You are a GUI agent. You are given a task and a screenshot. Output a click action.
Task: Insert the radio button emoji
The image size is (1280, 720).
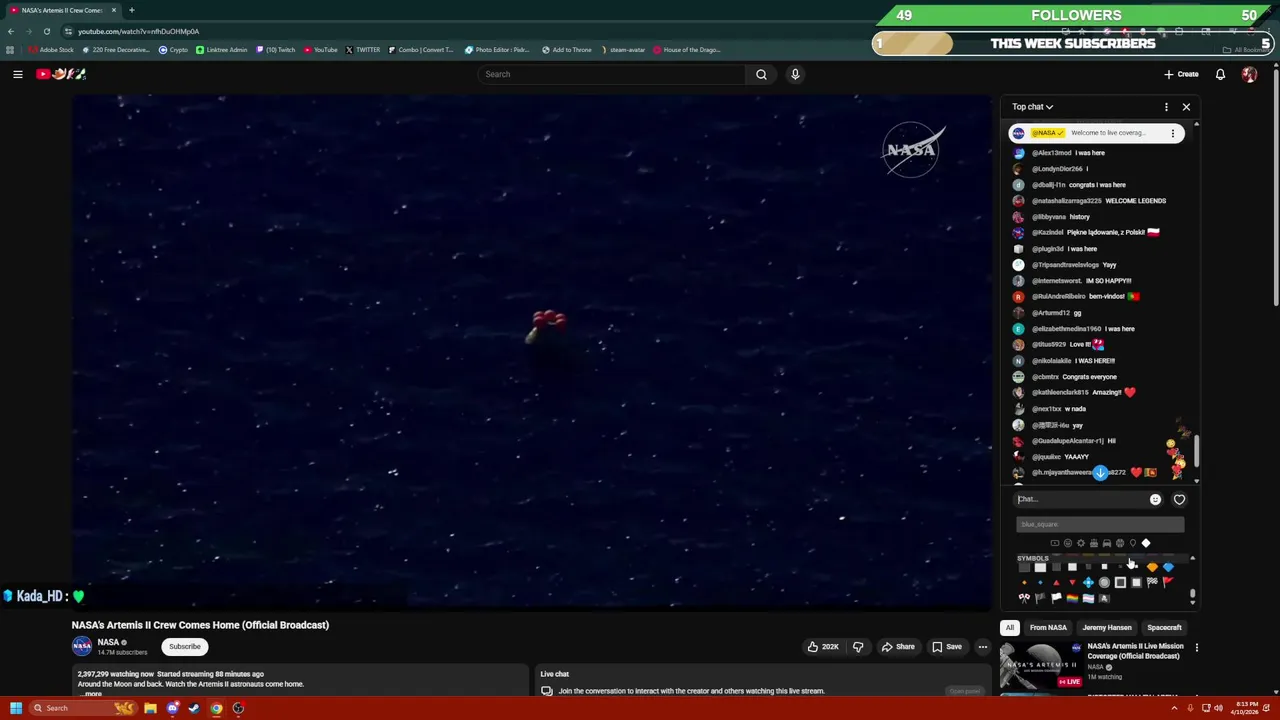click(1104, 582)
